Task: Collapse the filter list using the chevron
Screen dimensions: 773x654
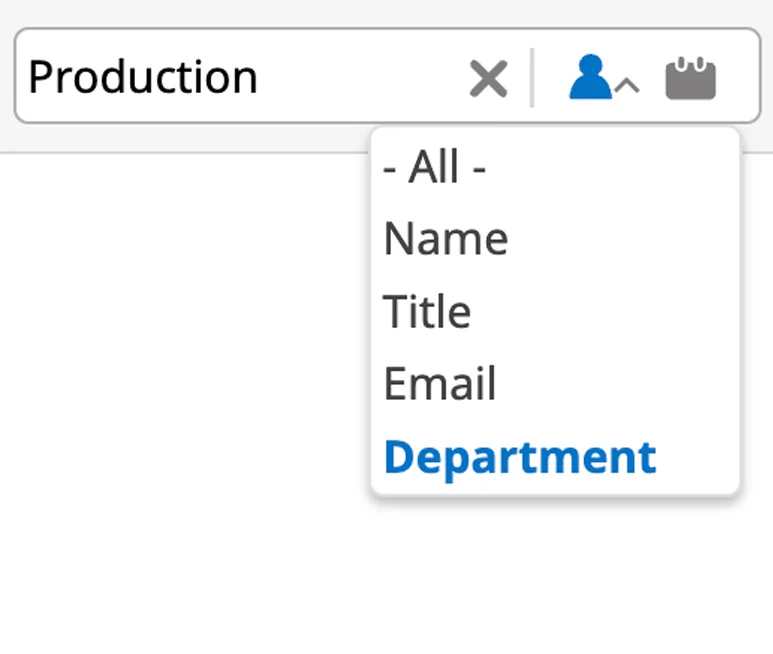Action: (627, 85)
